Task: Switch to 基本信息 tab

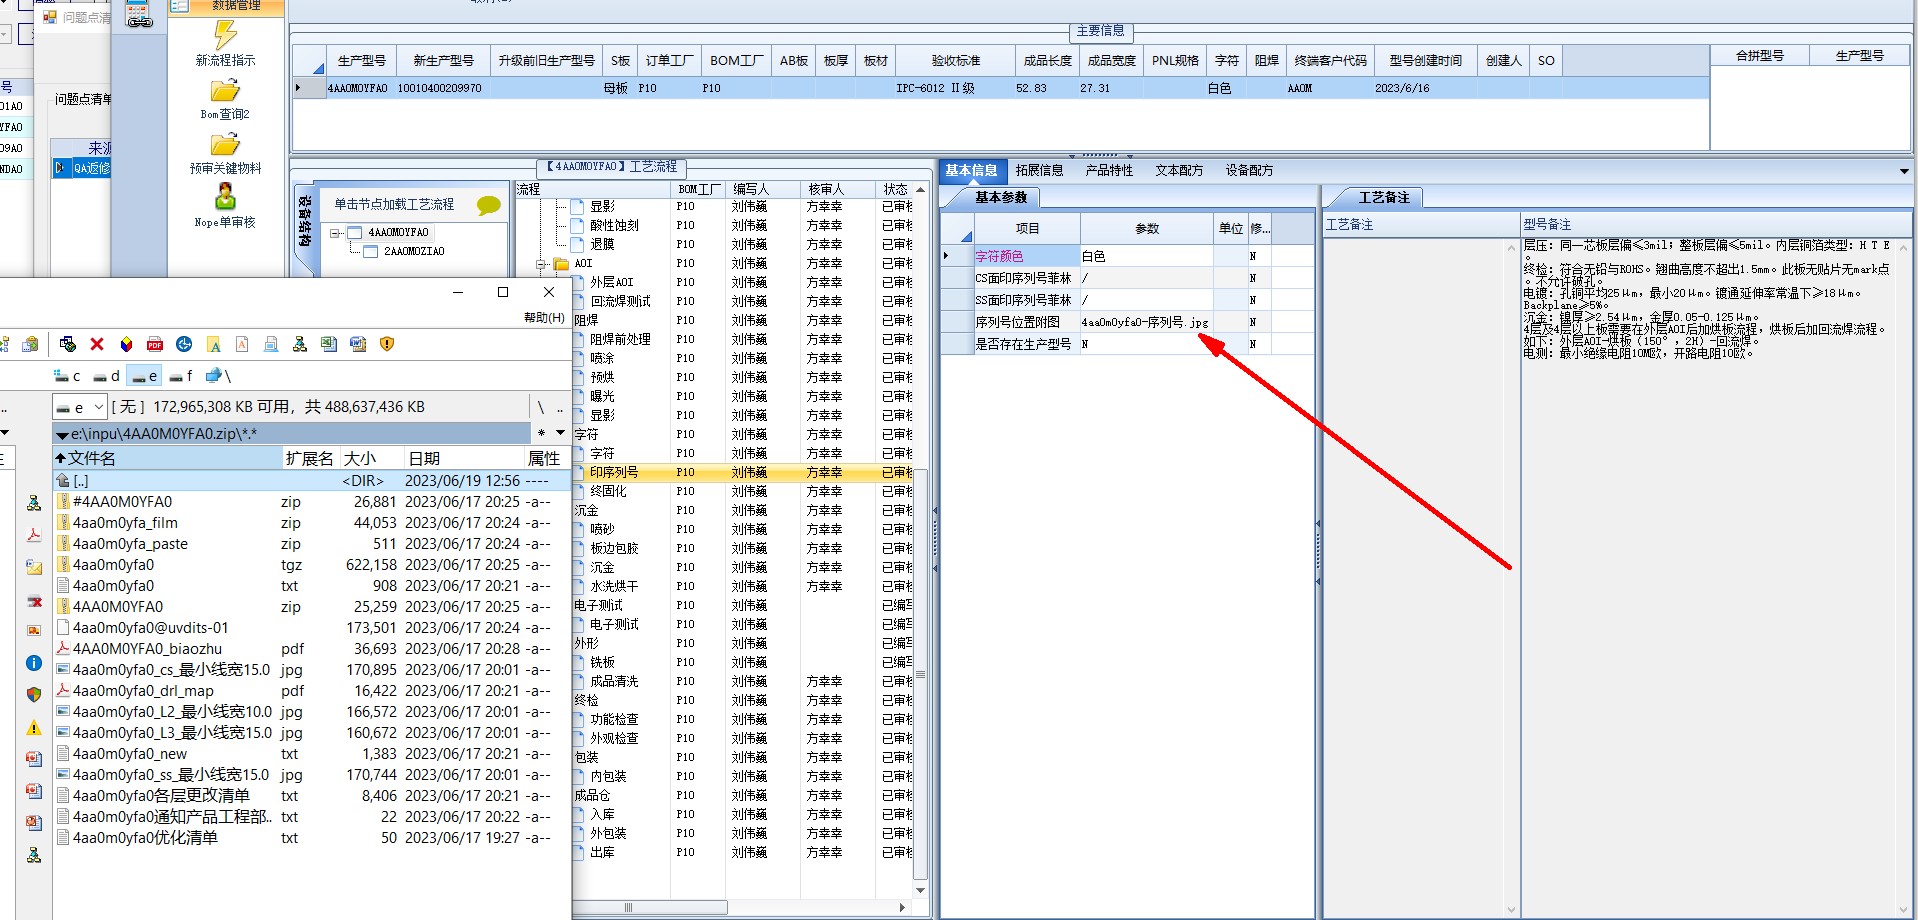Action: coord(970,170)
